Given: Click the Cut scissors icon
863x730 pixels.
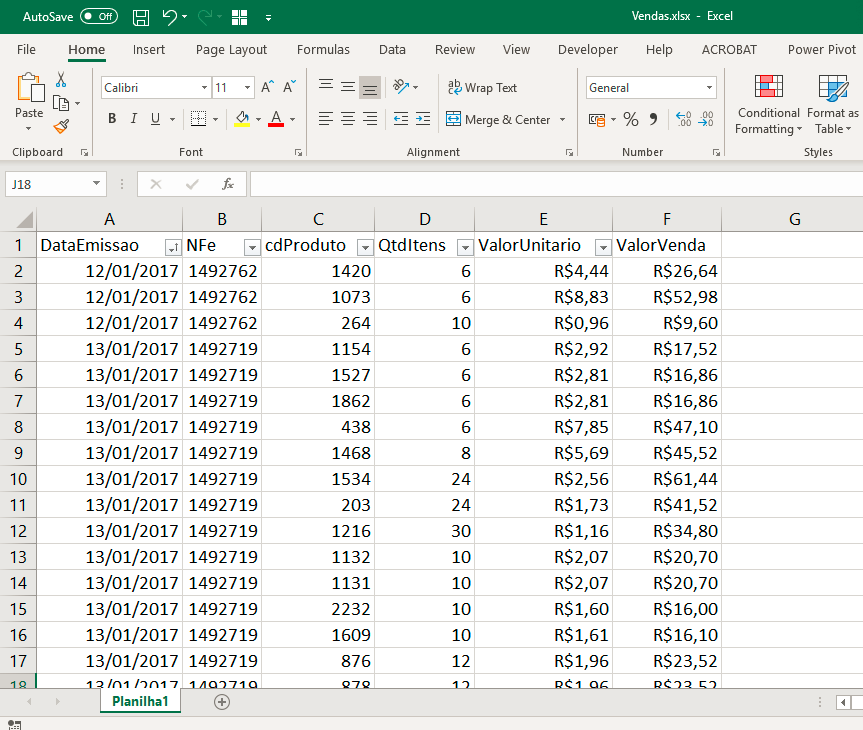Looking at the screenshot, I should coord(61,80).
